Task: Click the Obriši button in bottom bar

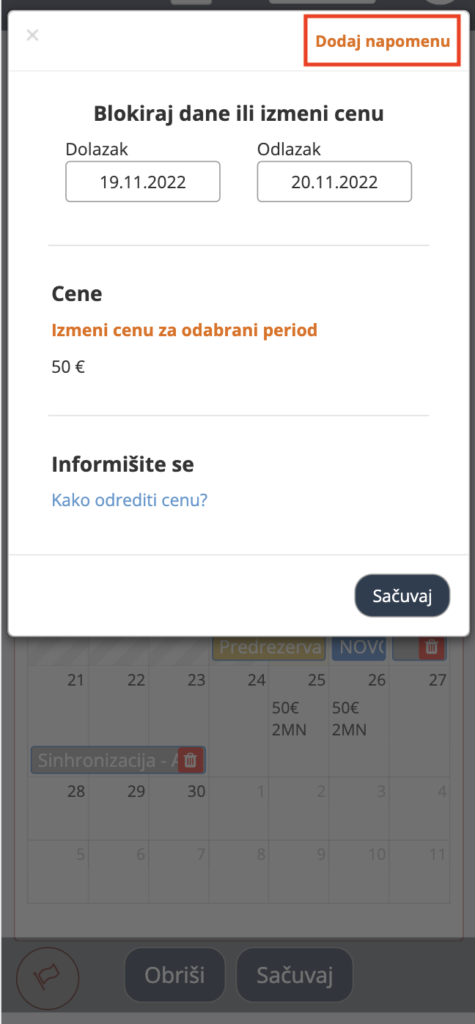Action: point(174,976)
